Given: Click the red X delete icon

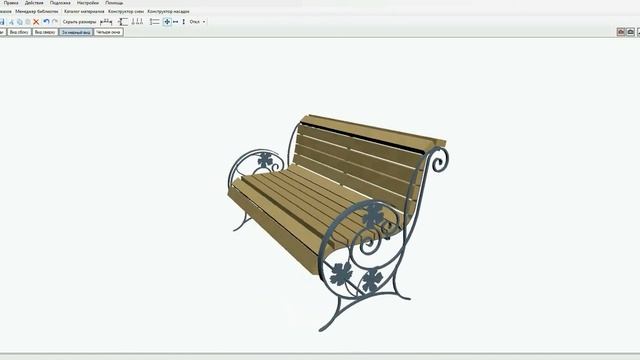Looking at the screenshot, I should 36,22.
